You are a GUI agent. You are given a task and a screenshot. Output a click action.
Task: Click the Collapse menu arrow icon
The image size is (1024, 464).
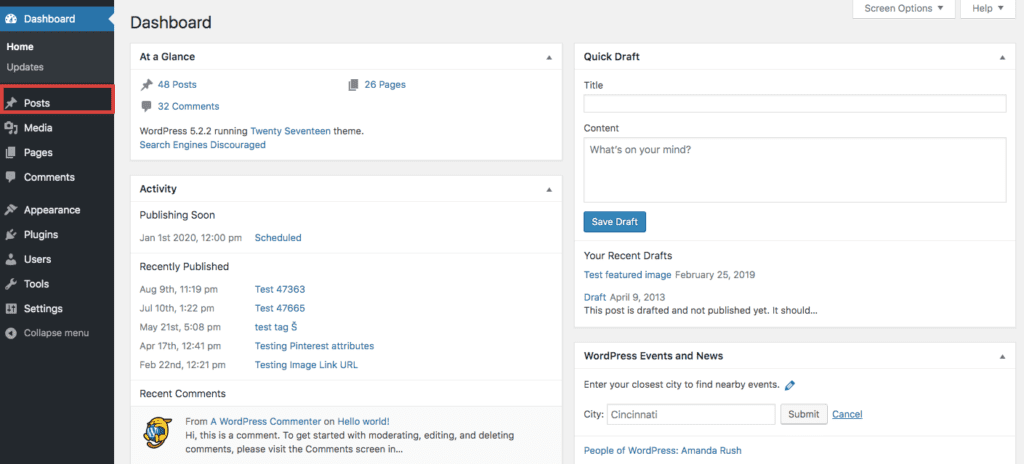click(x=10, y=333)
